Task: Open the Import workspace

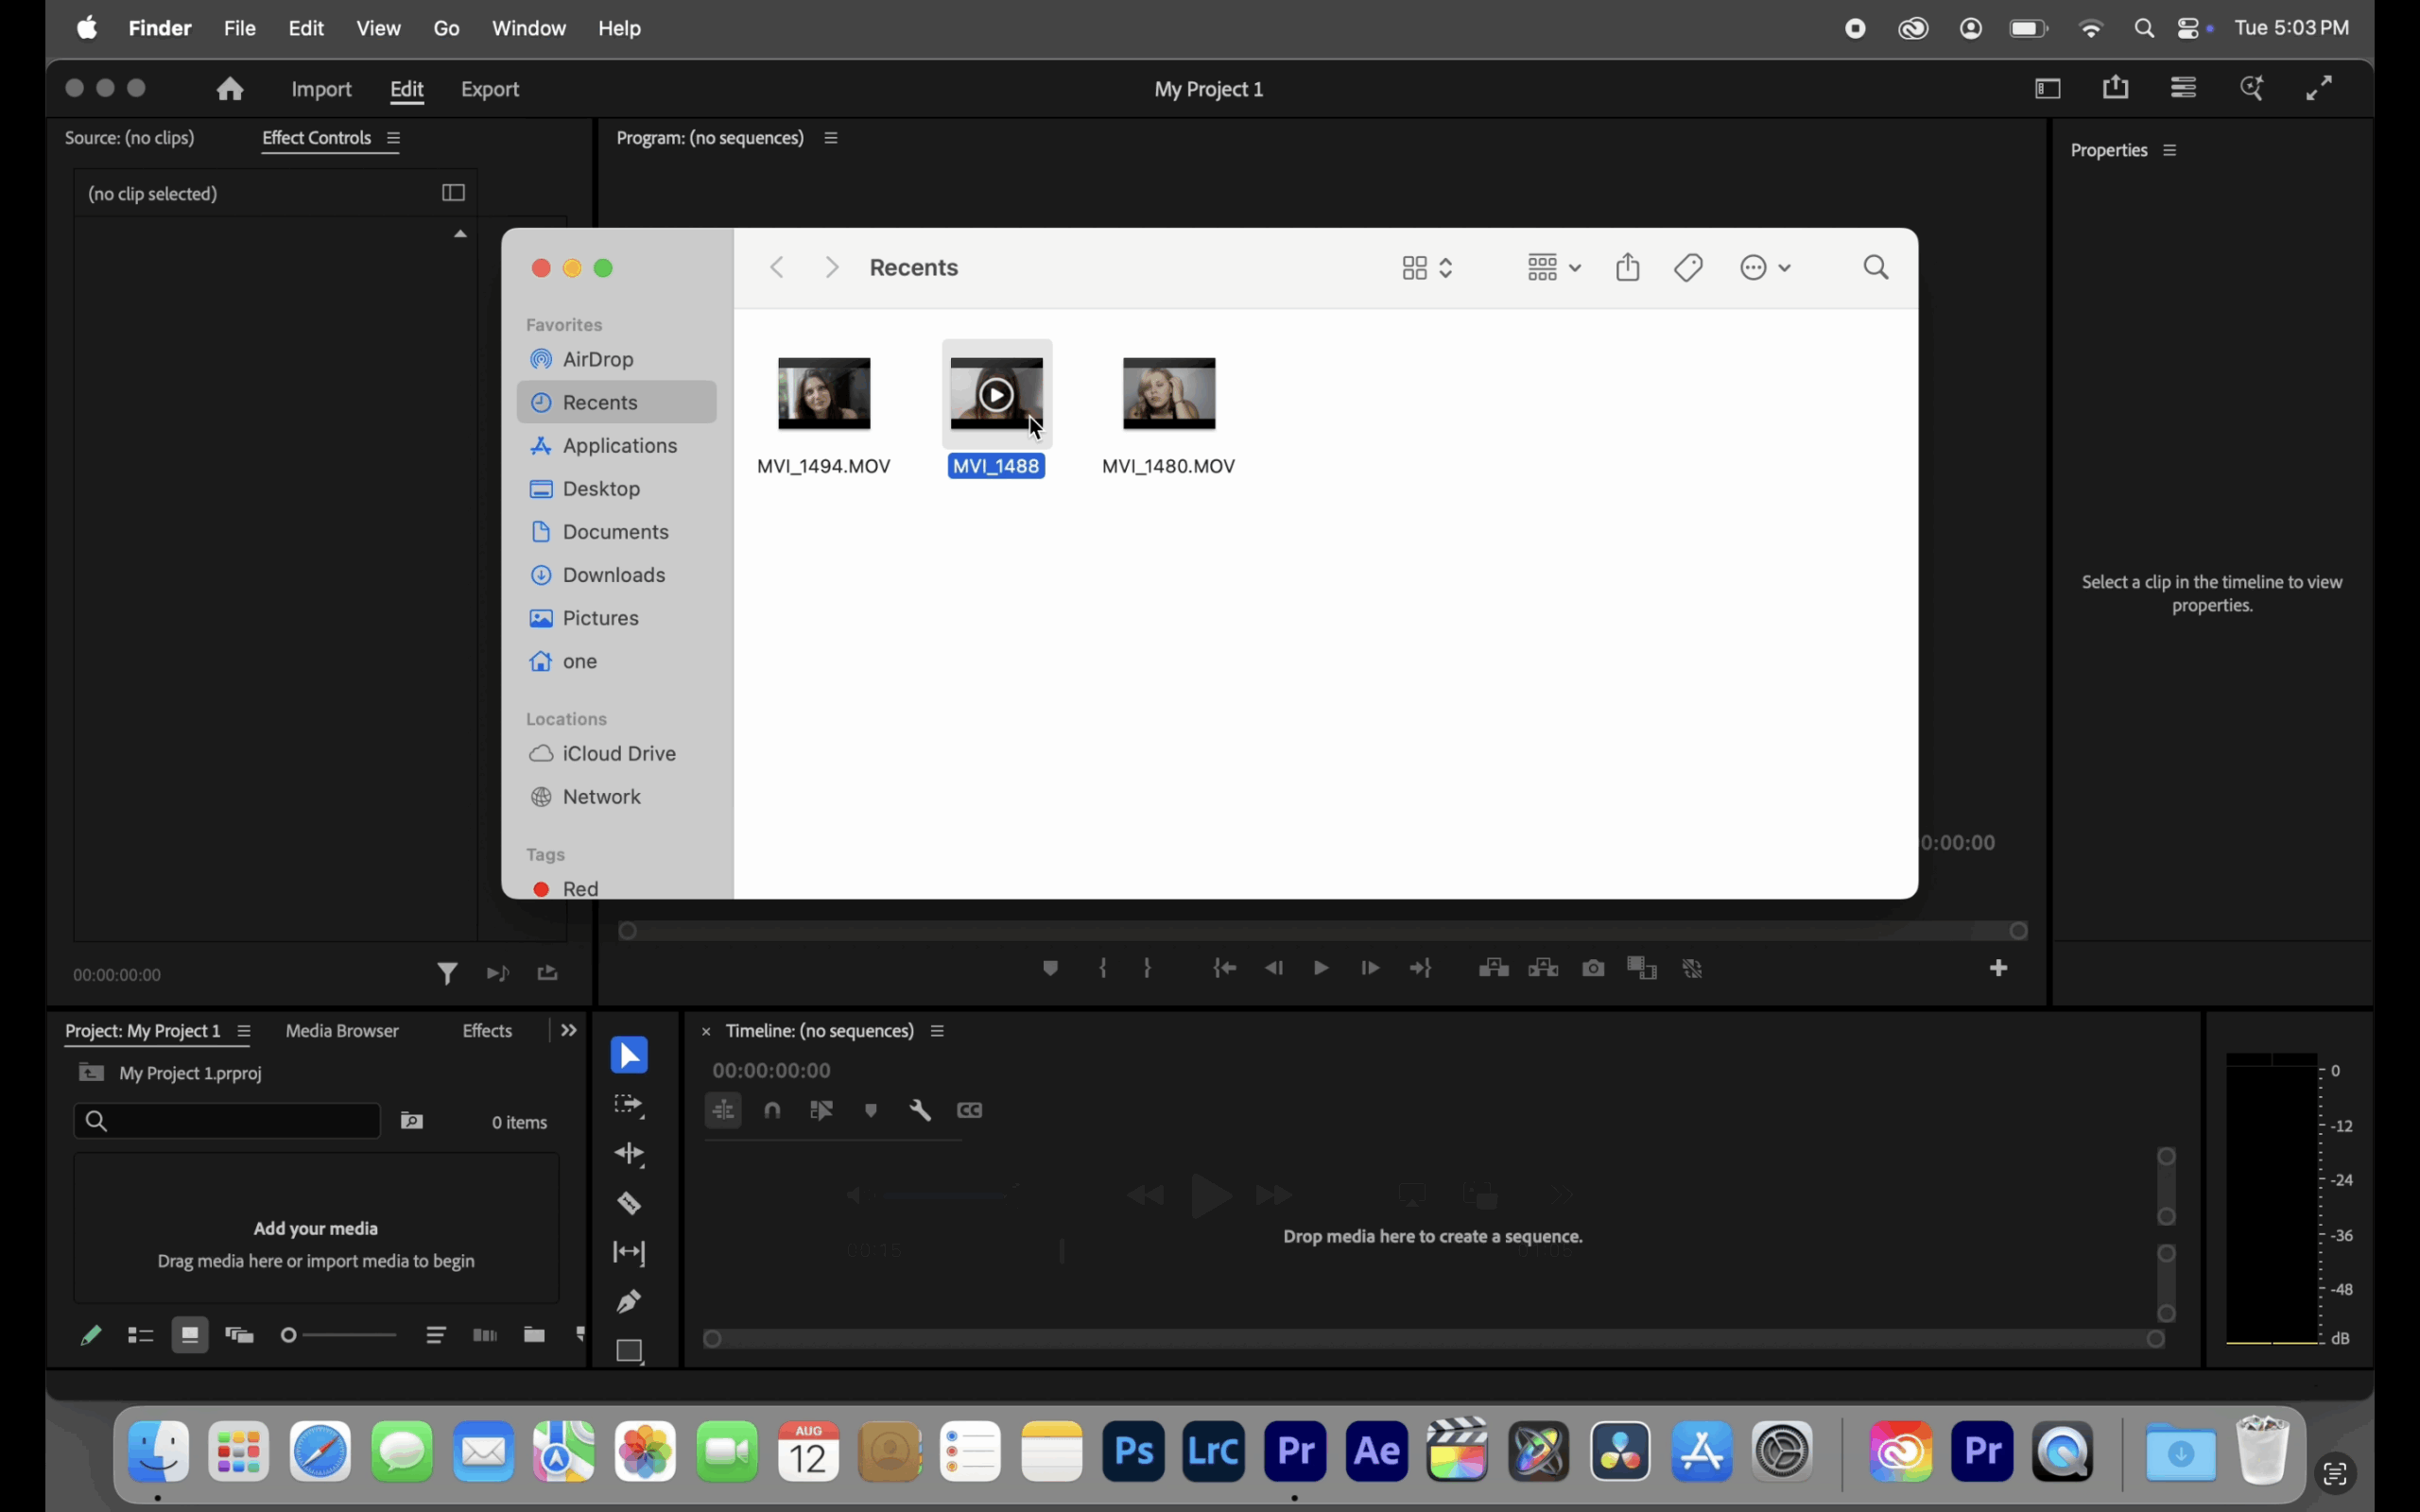Action: 321,89
